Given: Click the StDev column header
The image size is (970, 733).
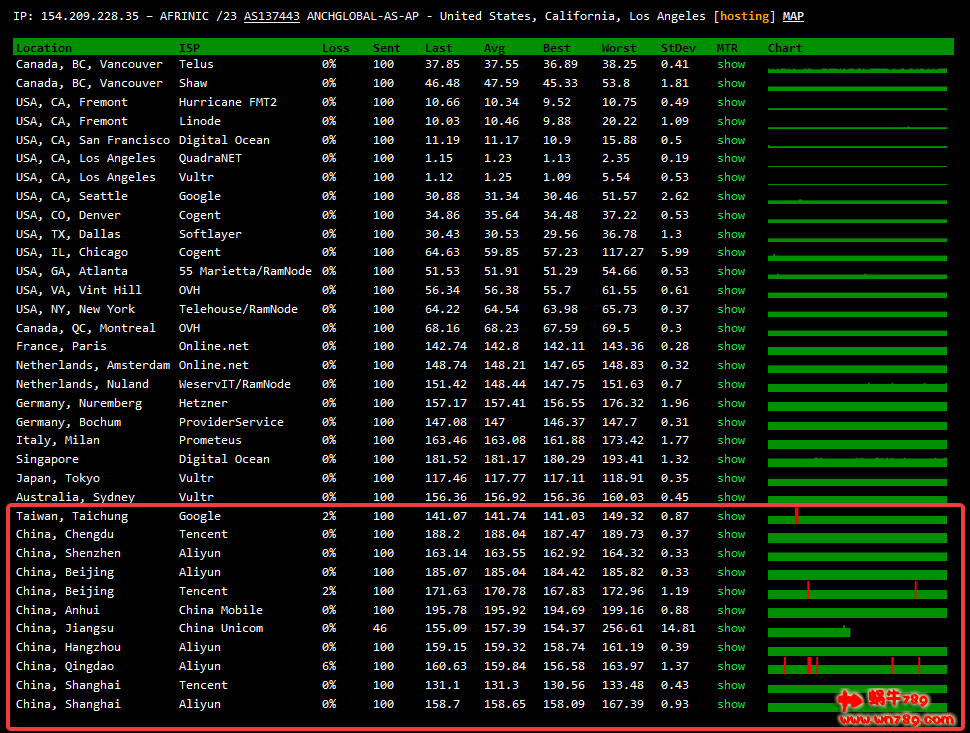Looking at the screenshot, I should click(678, 47).
